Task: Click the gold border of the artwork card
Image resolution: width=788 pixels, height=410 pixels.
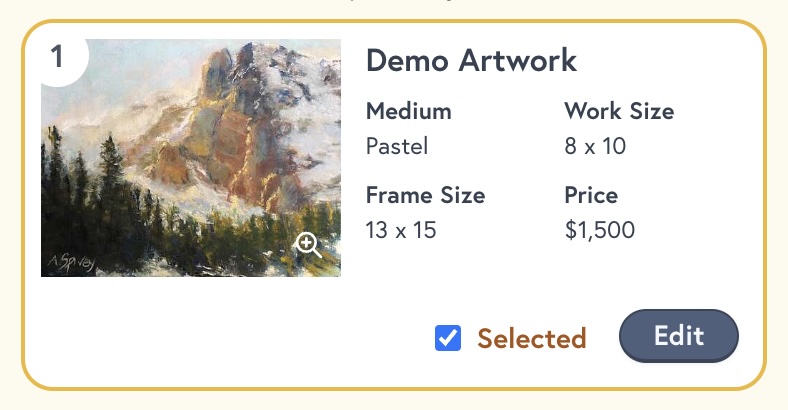Action: tap(394, 21)
